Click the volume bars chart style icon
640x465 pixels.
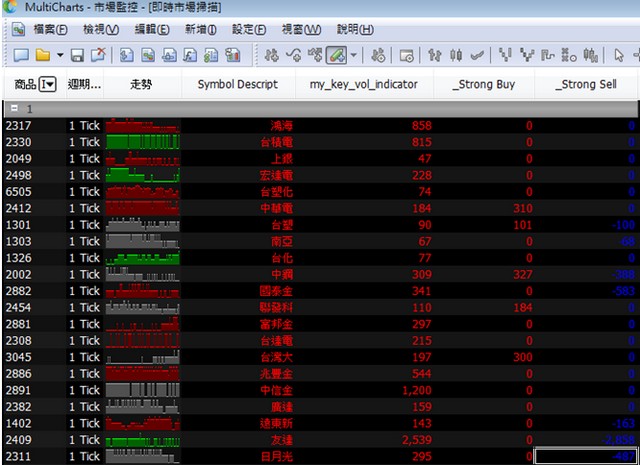coord(591,55)
